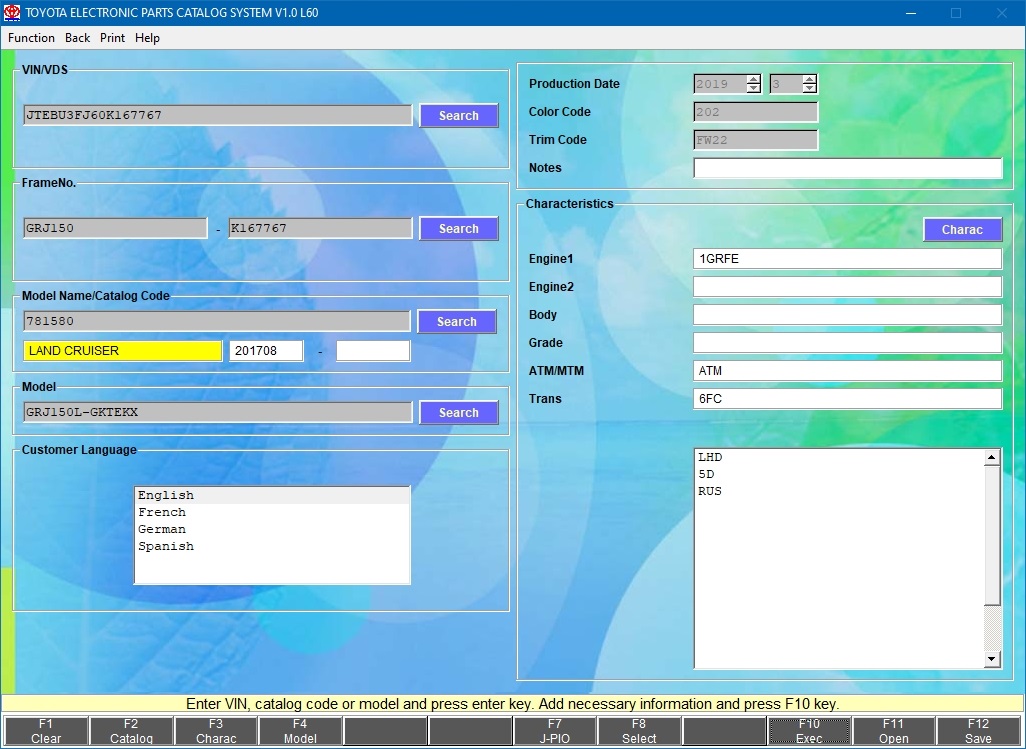Open the Help menu

(147, 38)
